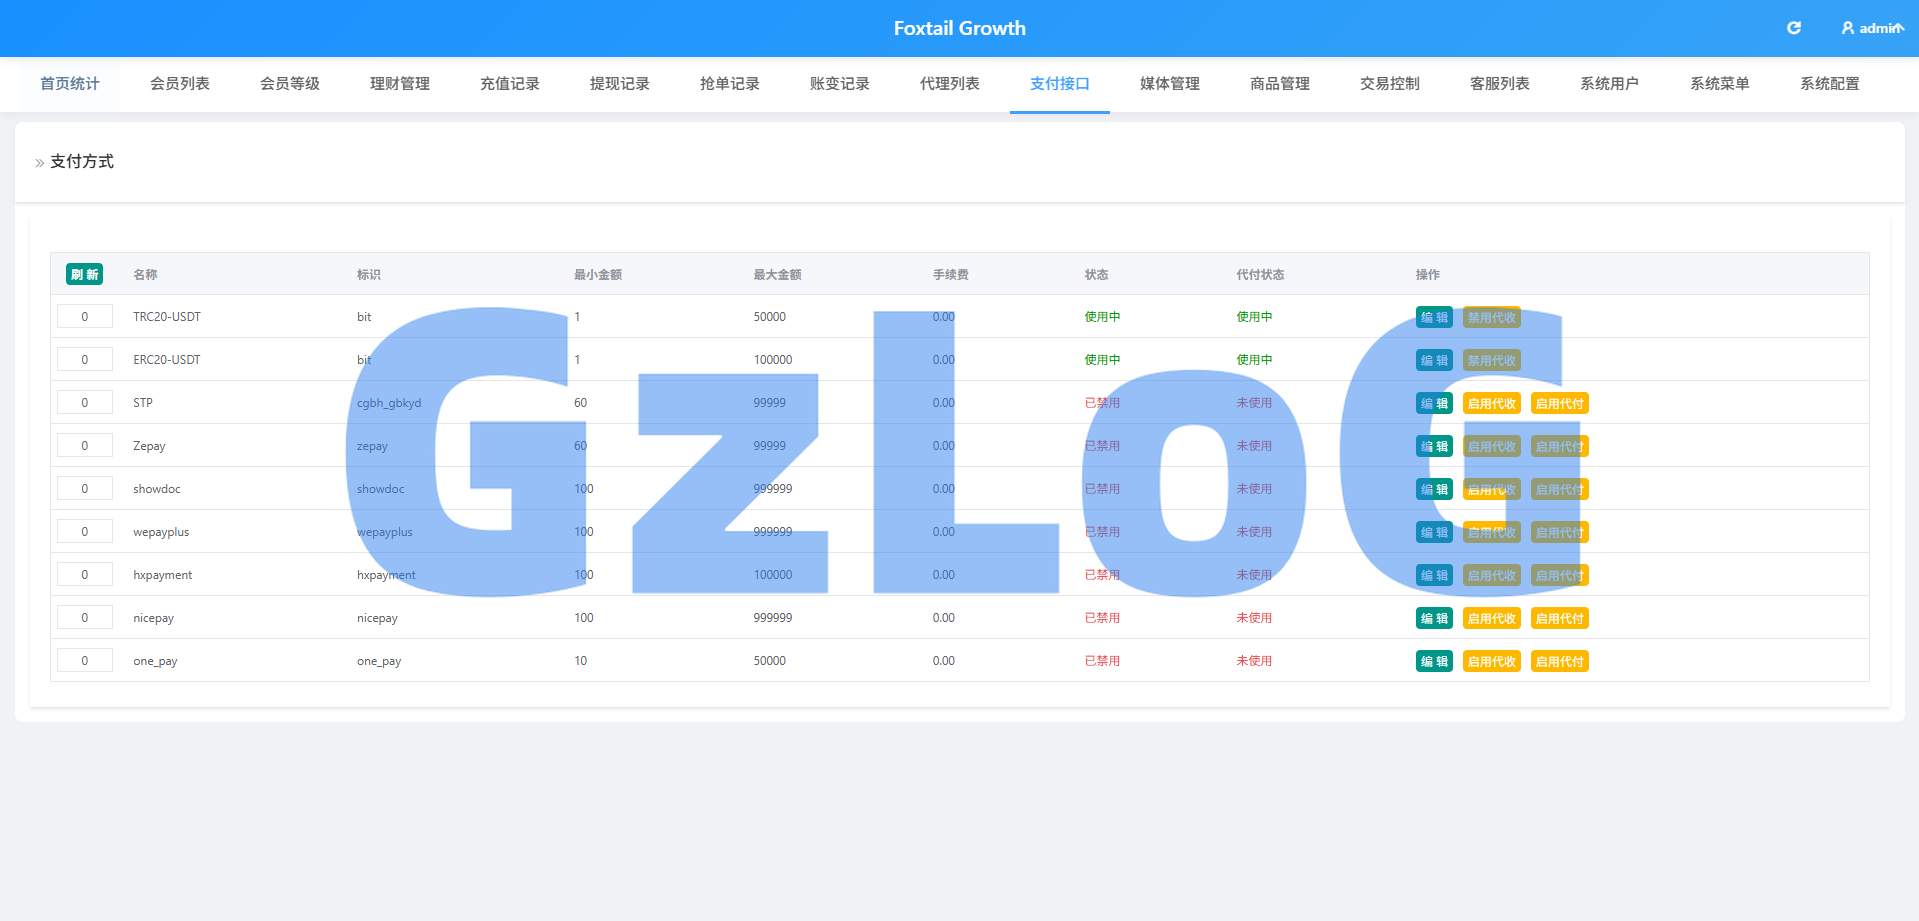Viewport: 1919px width, 921px height.
Task: Click 编辑 in the one_pay row
Action: pos(1434,661)
